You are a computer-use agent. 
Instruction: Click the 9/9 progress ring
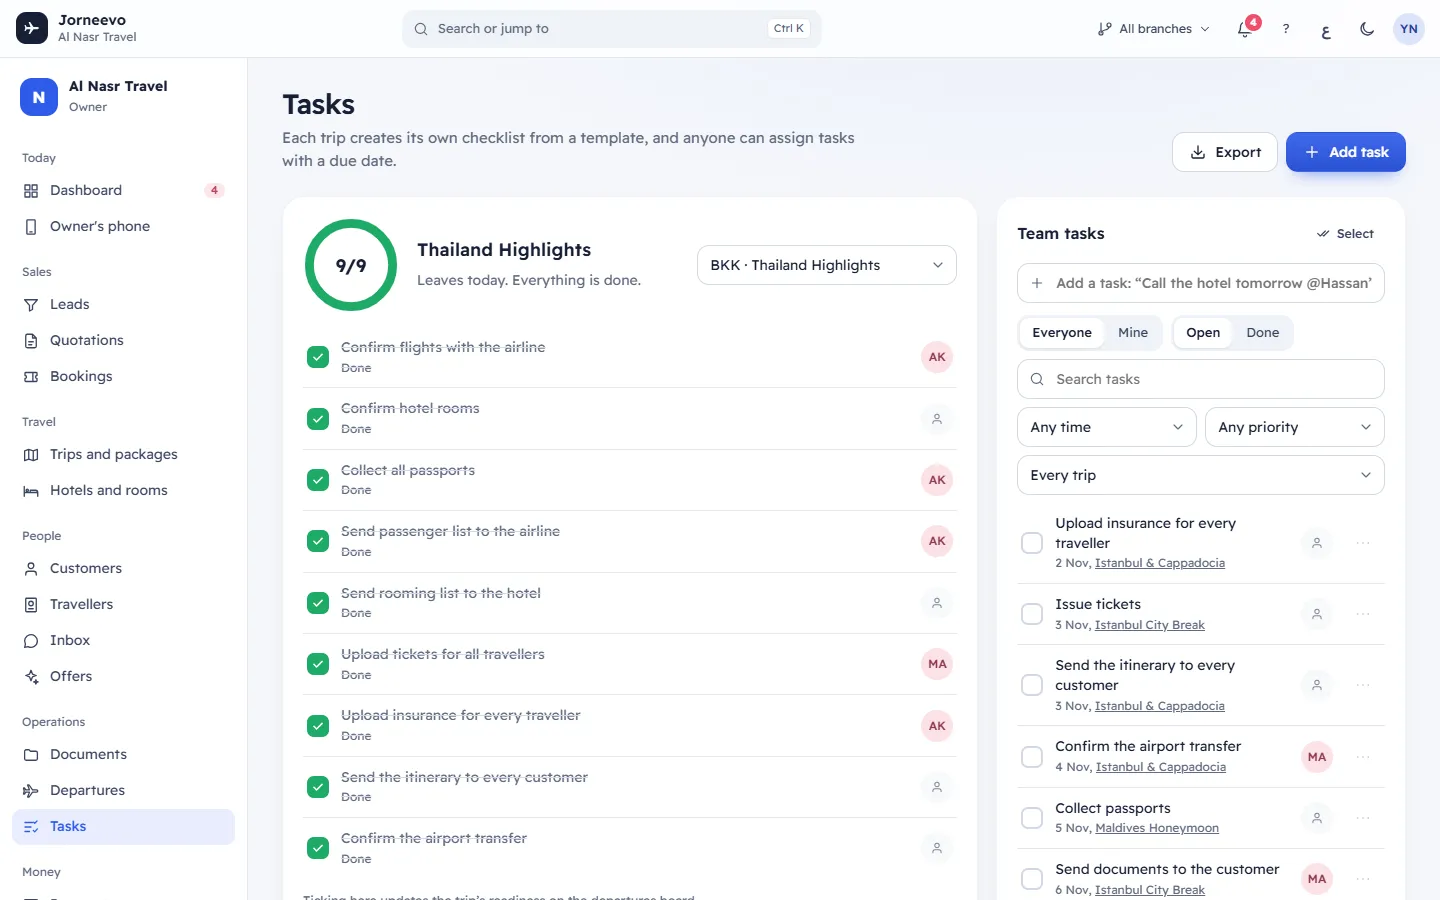(x=351, y=265)
